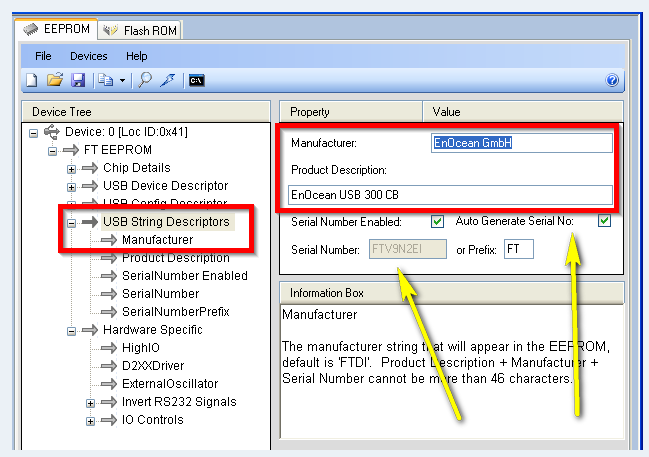649x457 pixels.
Task: Click the or Prefix input field
Action: tap(519, 249)
